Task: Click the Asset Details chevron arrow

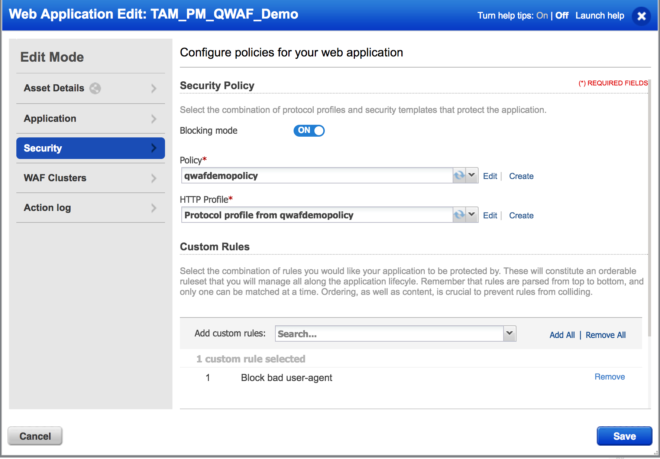Action: point(154,88)
